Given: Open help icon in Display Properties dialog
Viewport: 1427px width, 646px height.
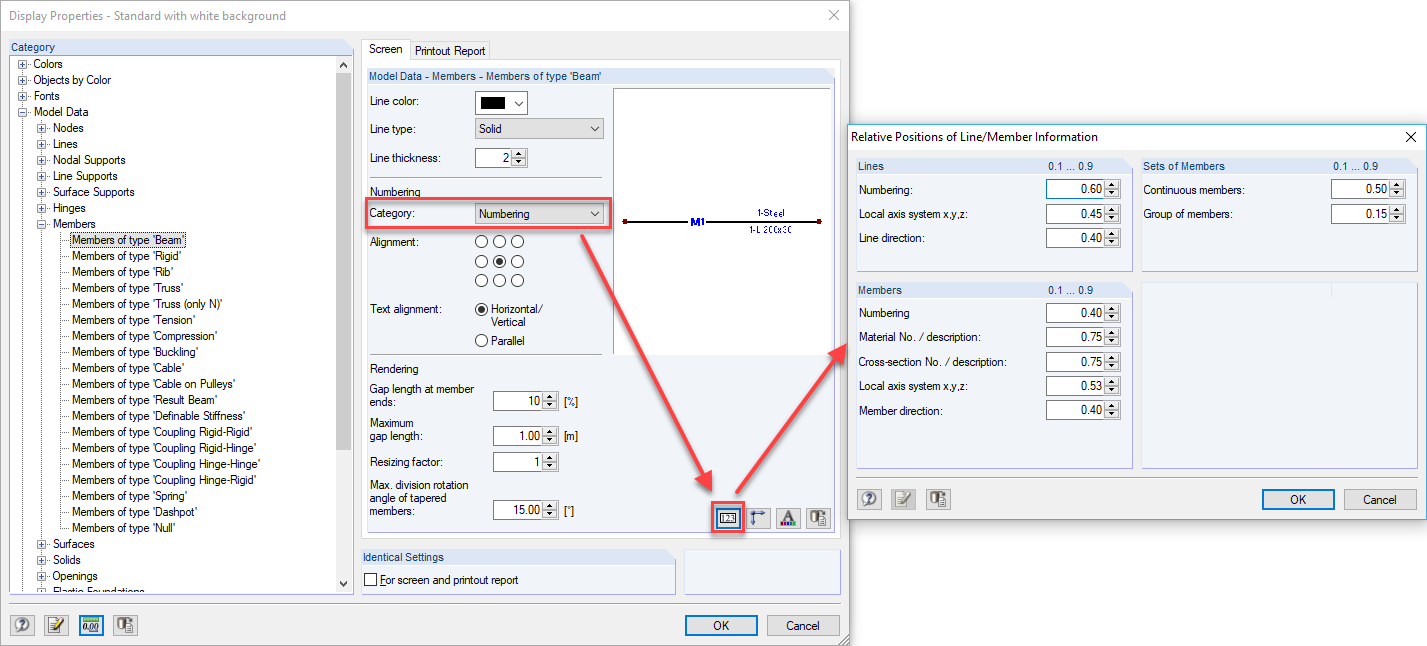Looking at the screenshot, I should (x=22, y=625).
